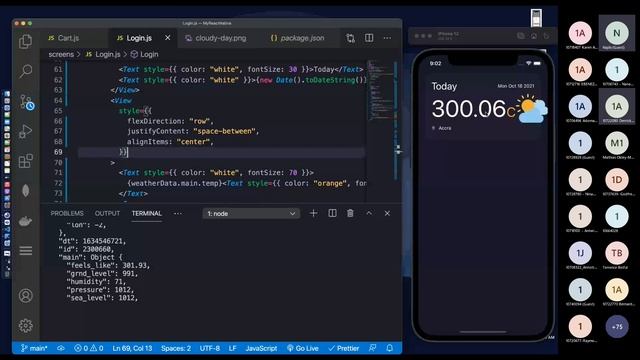This screenshot has height=360, width=640.
Task: Click the 300.06 temperature in simulator
Action: pos(469,109)
